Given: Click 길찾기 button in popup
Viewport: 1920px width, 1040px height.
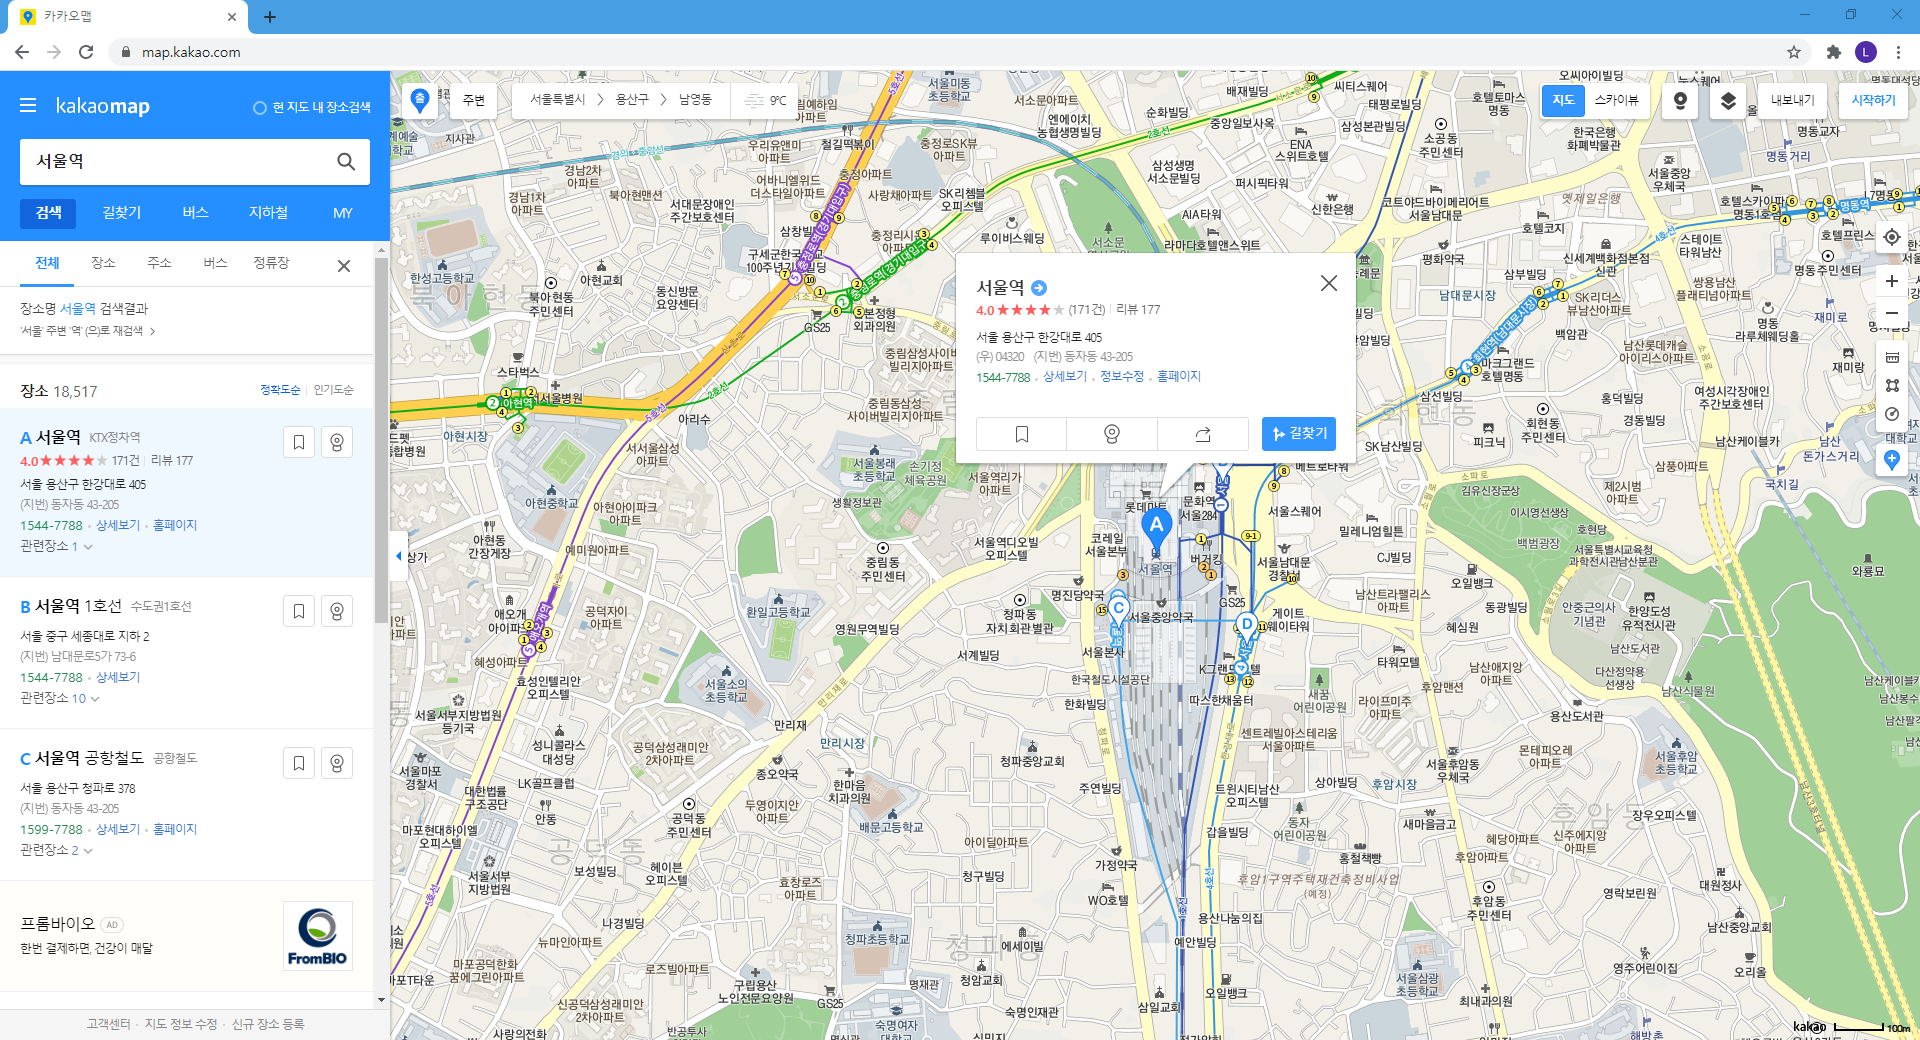Looking at the screenshot, I should (1298, 434).
